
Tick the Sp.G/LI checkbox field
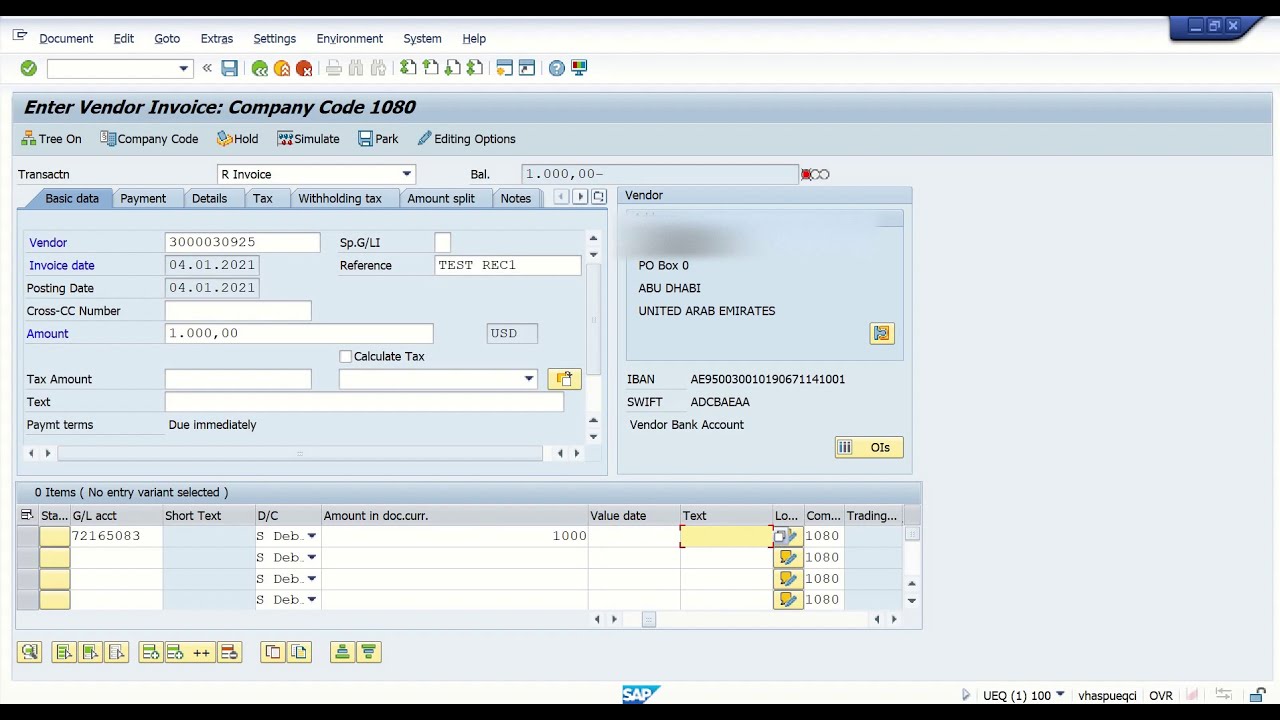click(442, 242)
